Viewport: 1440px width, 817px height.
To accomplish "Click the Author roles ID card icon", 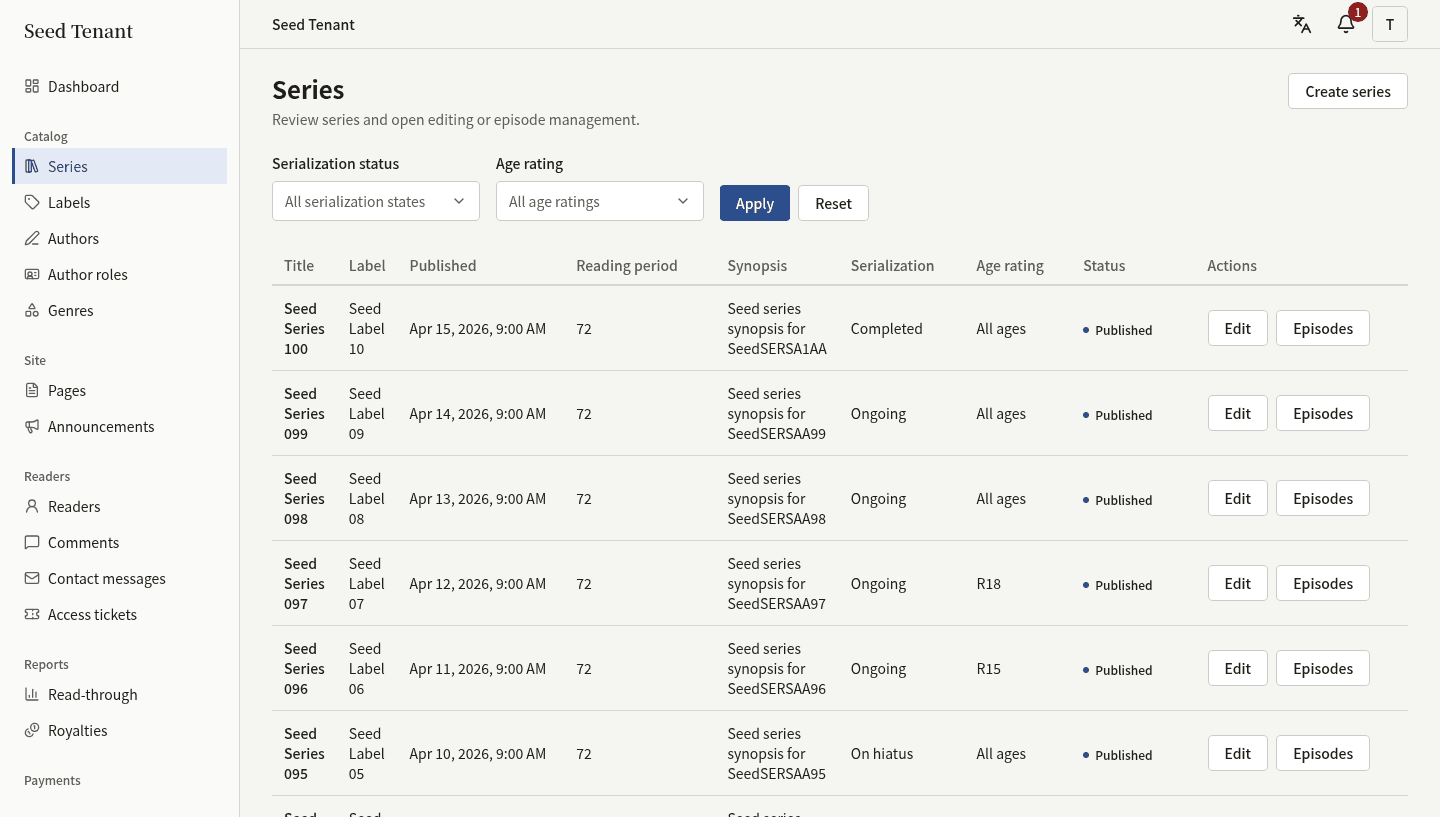I will point(32,274).
